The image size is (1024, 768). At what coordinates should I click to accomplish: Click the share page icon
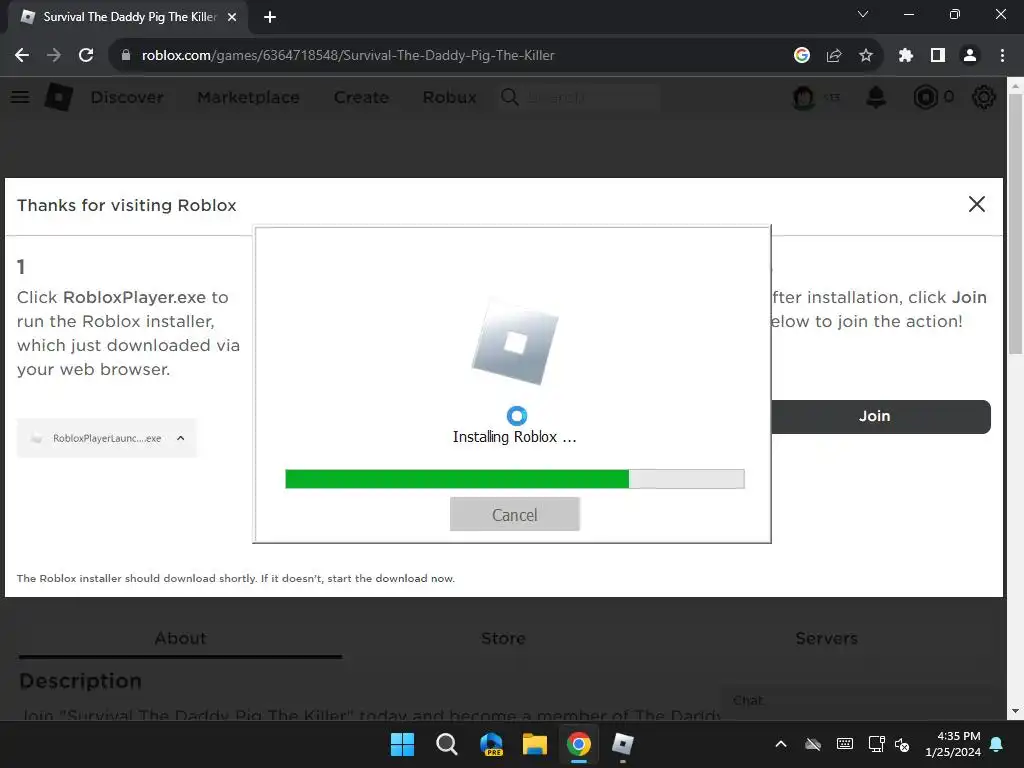834,55
